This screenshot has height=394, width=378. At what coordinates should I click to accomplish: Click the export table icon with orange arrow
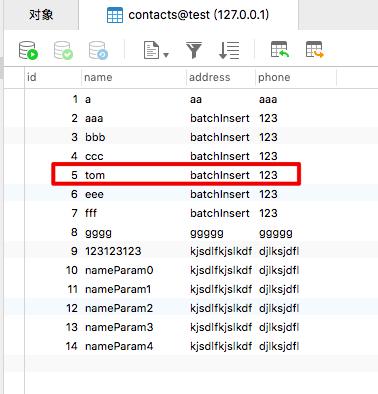pyautogui.click(x=315, y=50)
